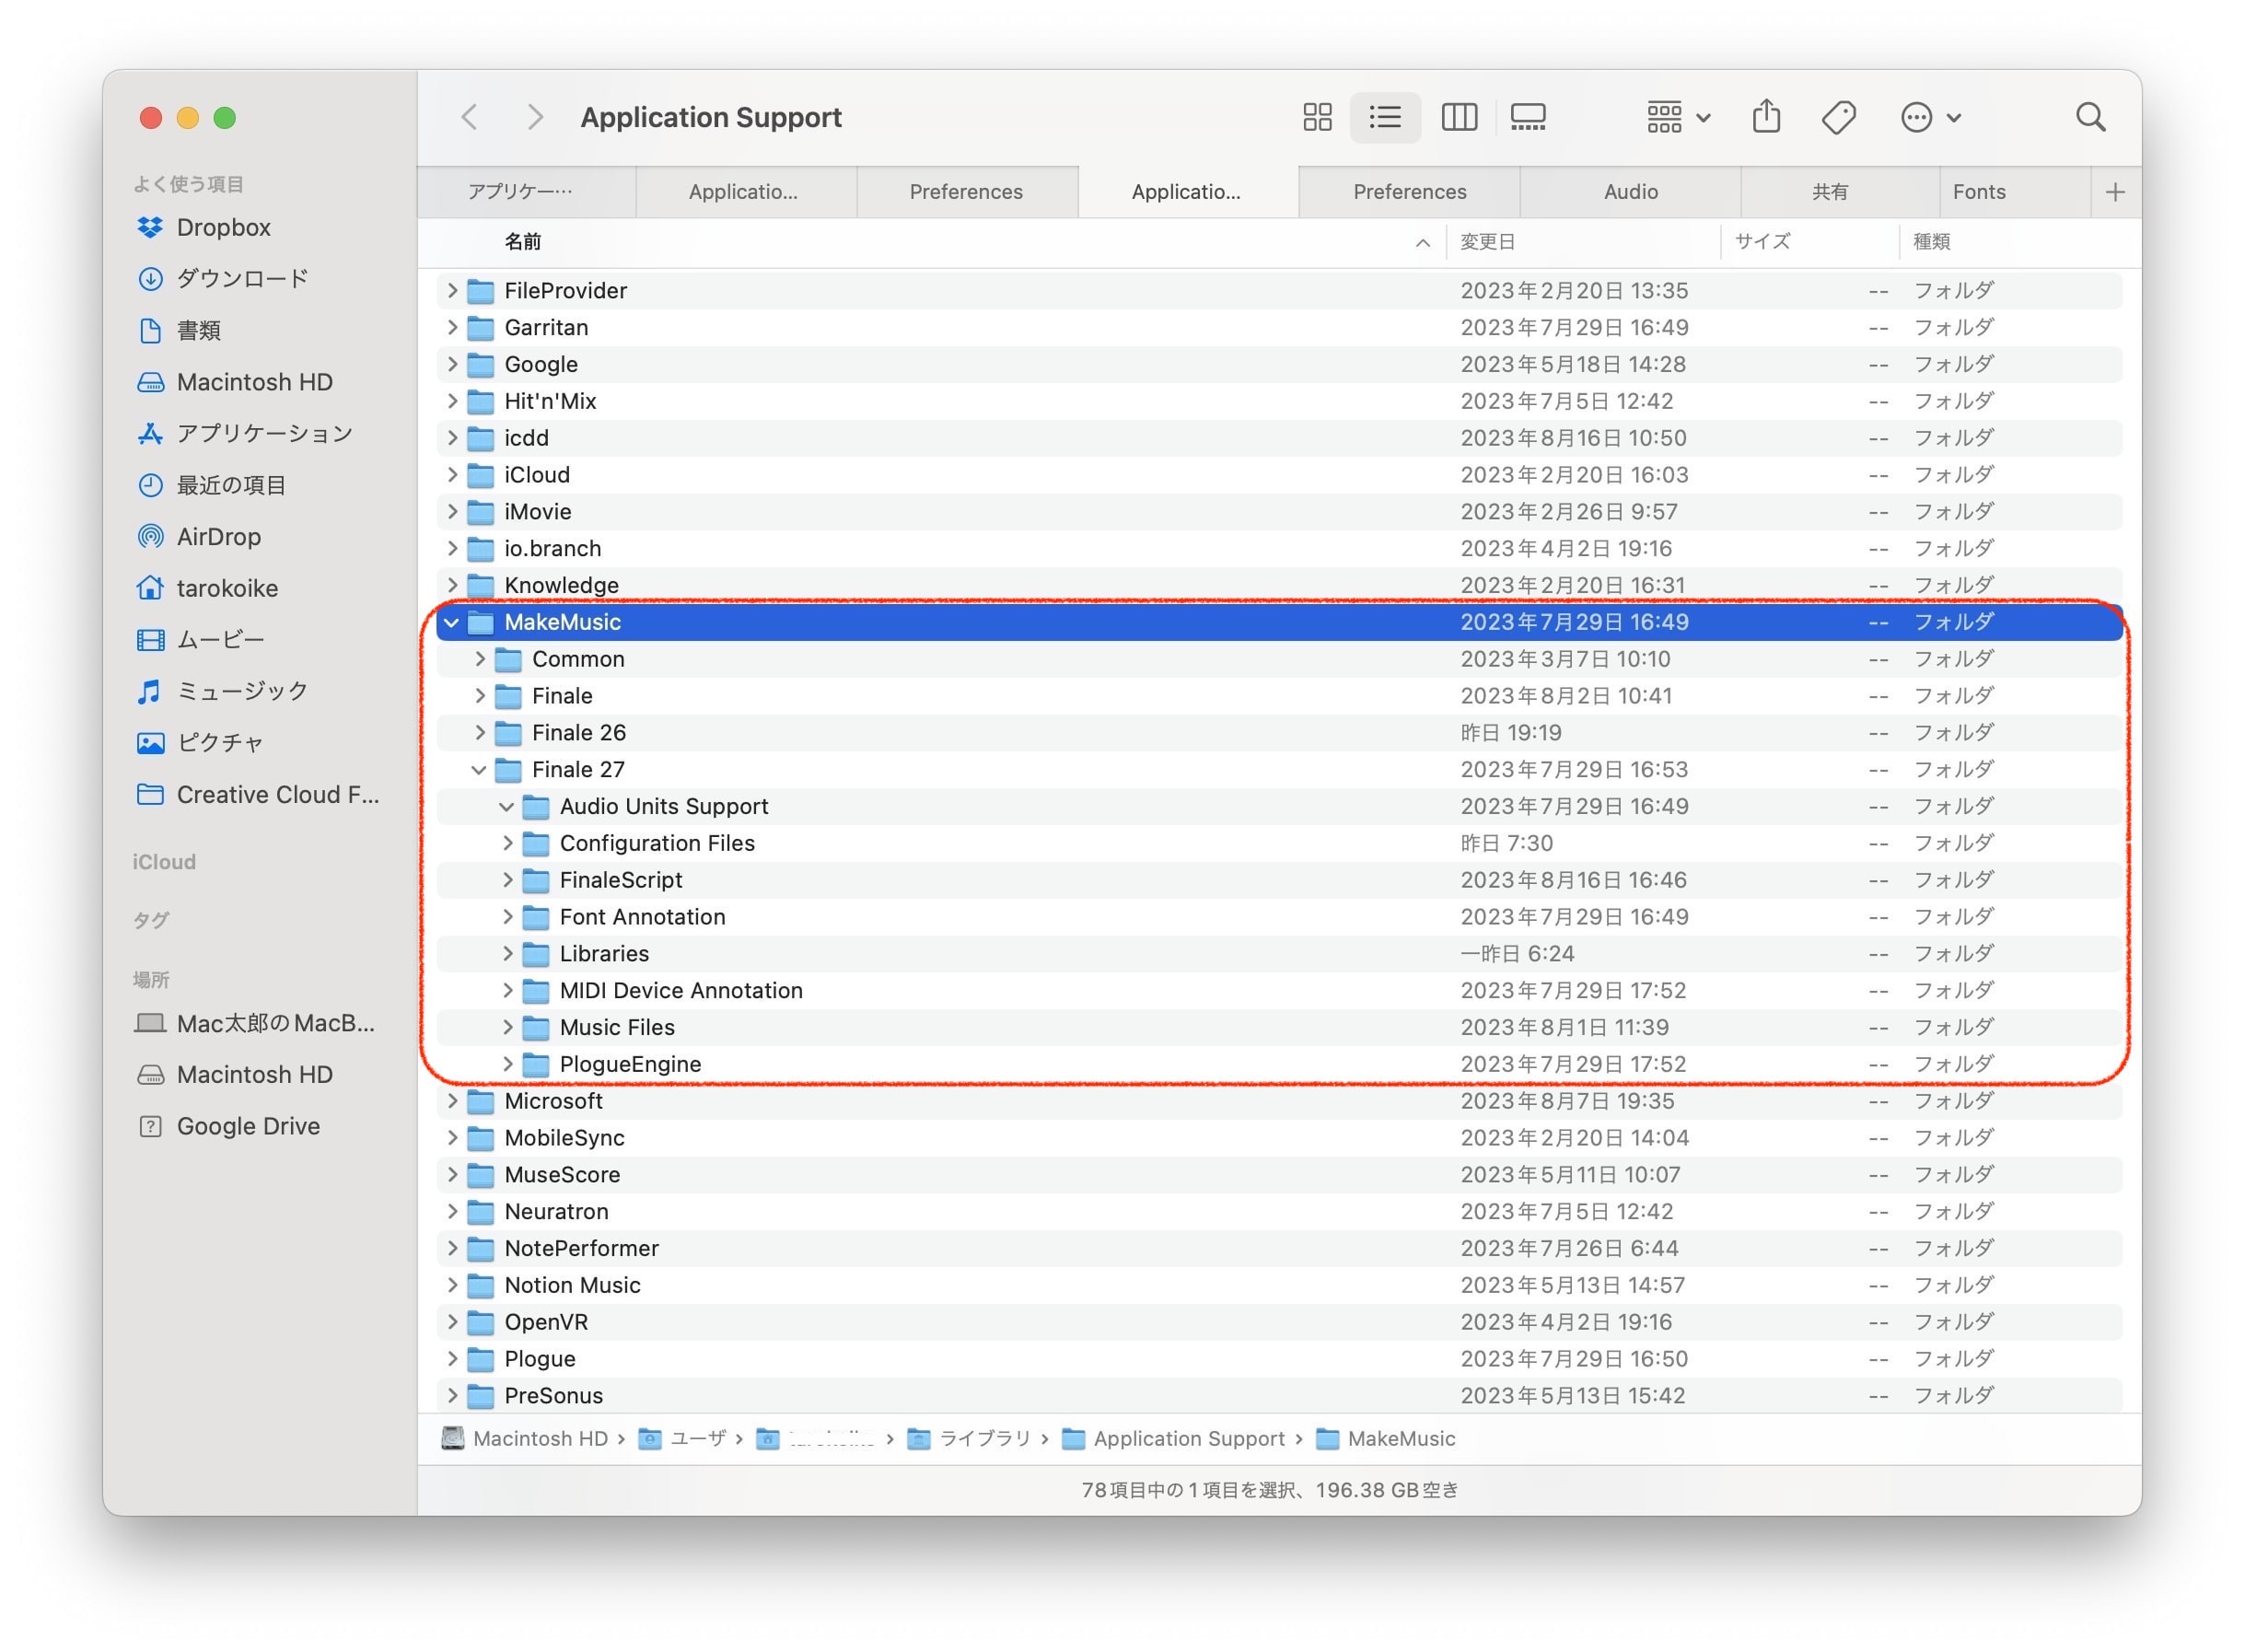Open Macintosh HD under favorites
2245x1652 pixels.
254,382
